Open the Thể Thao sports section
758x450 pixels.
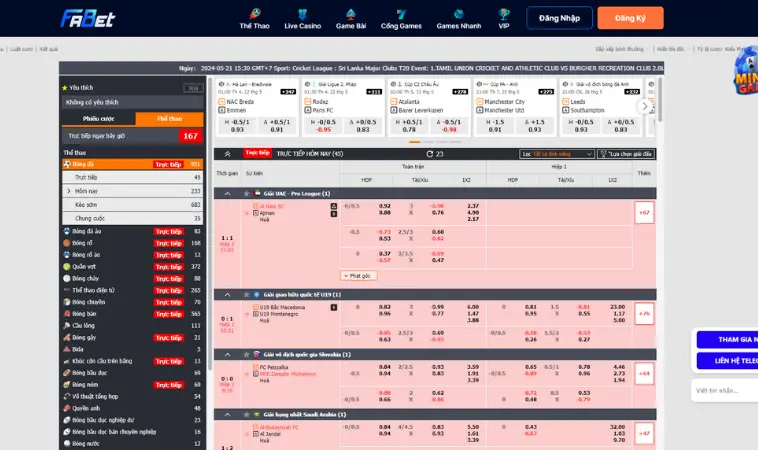tap(254, 18)
